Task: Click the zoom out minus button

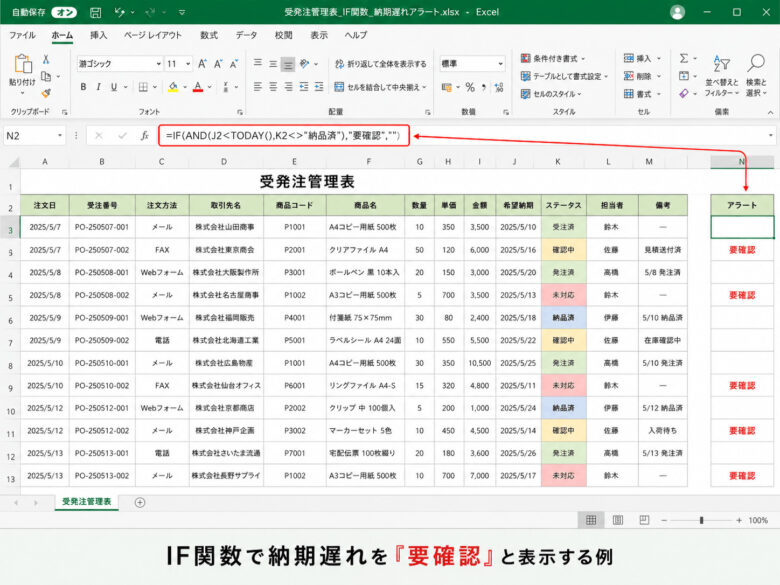Action: click(664, 520)
